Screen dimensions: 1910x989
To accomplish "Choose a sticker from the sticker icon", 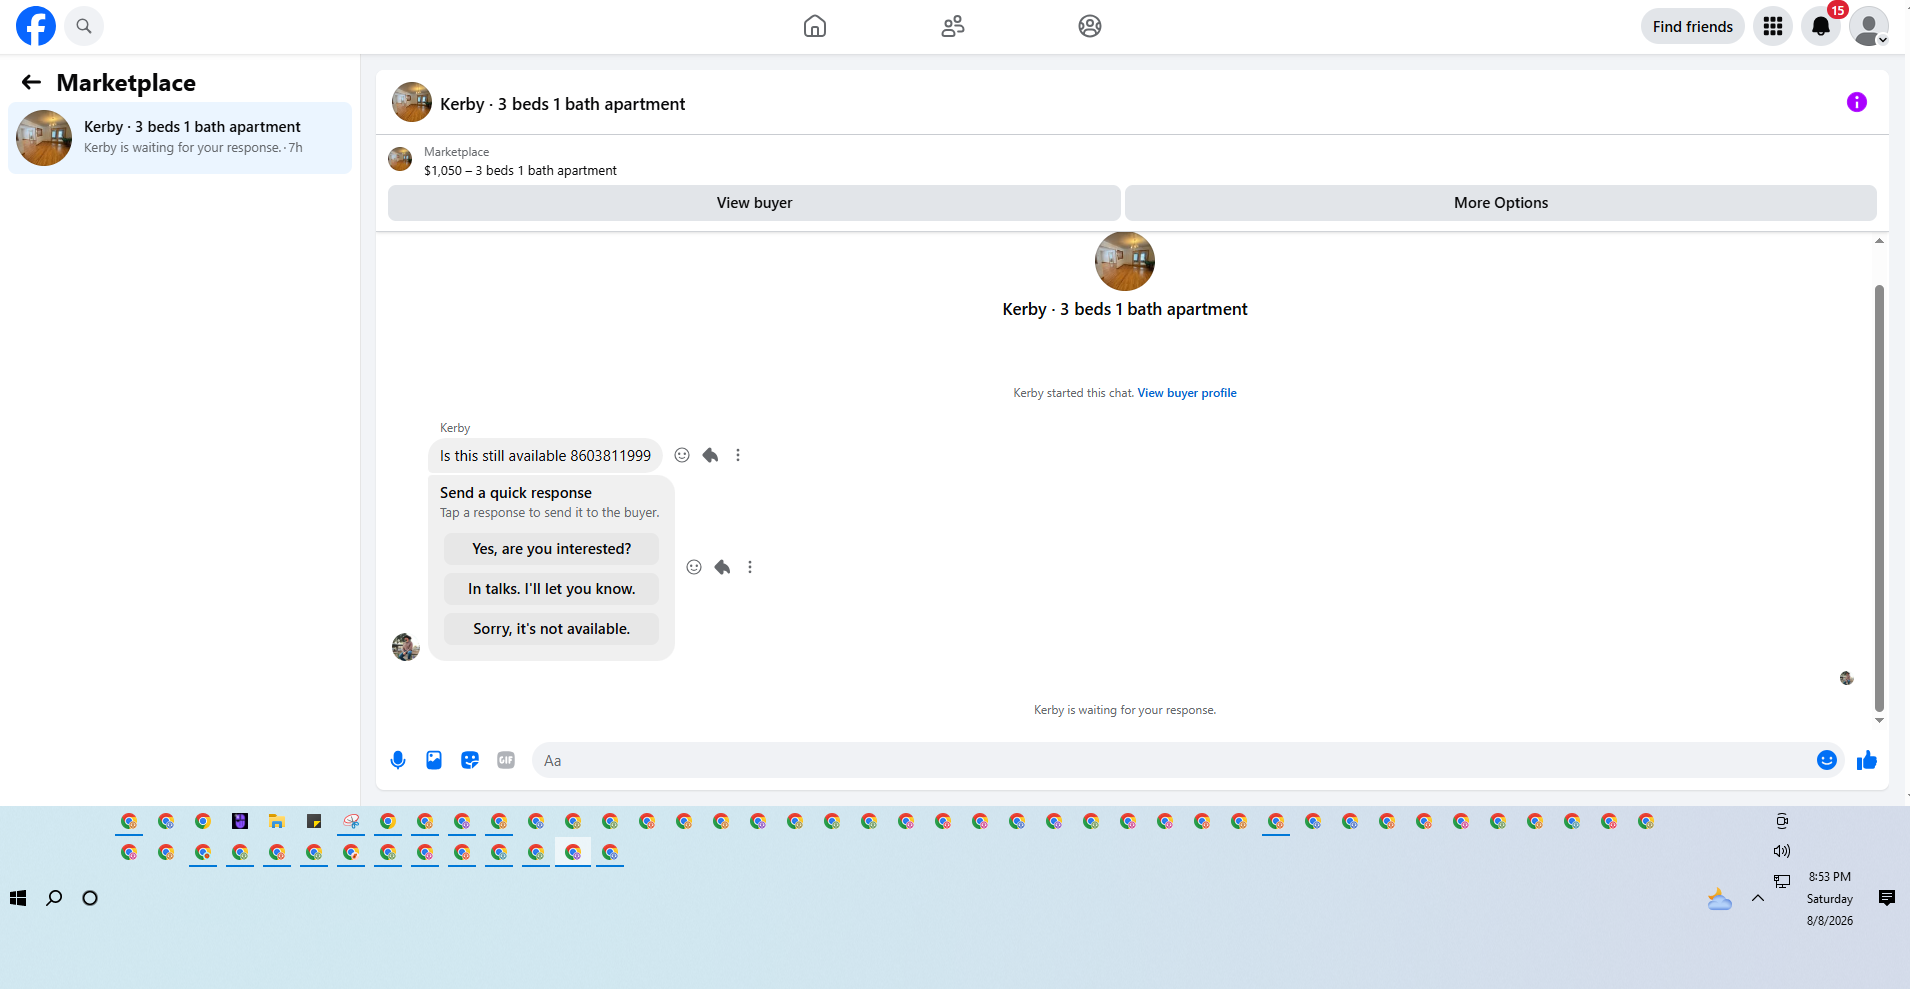I will point(470,760).
